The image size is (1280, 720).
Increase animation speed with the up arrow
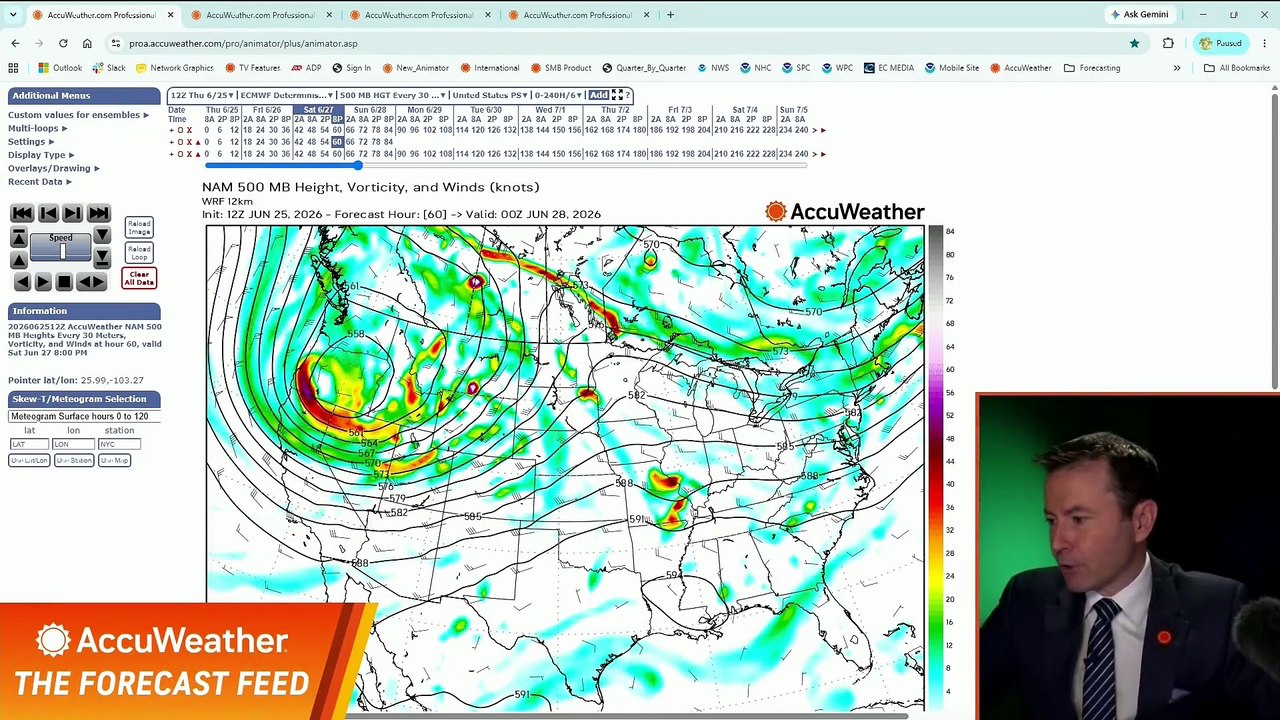(x=18, y=259)
